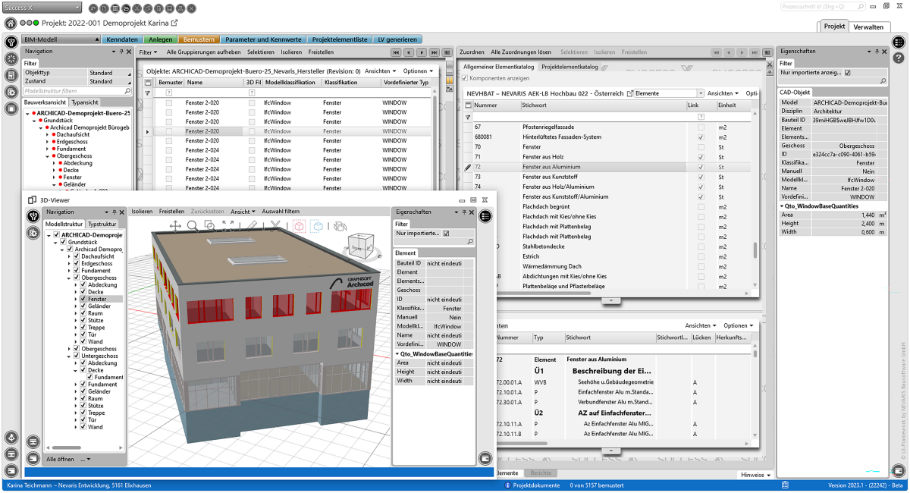Open the Filter dropdown in objects toolbar
Image resolution: width=910 pixels, height=493 pixels.
point(148,52)
